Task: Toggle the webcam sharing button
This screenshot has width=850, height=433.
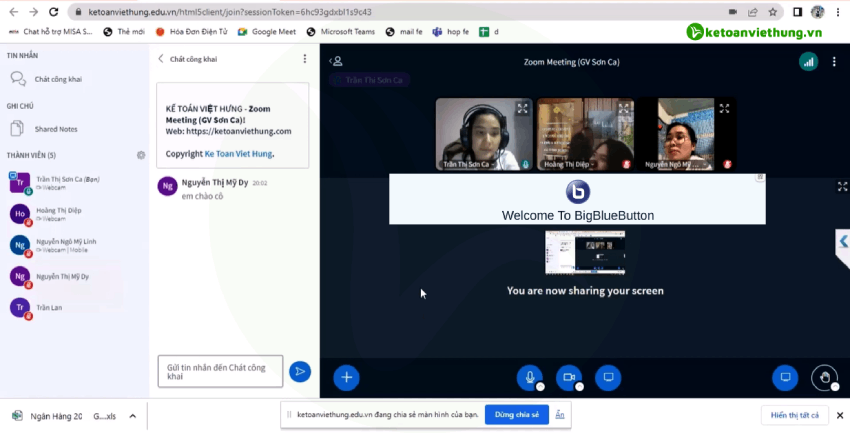Action: pyautogui.click(x=568, y=377)
